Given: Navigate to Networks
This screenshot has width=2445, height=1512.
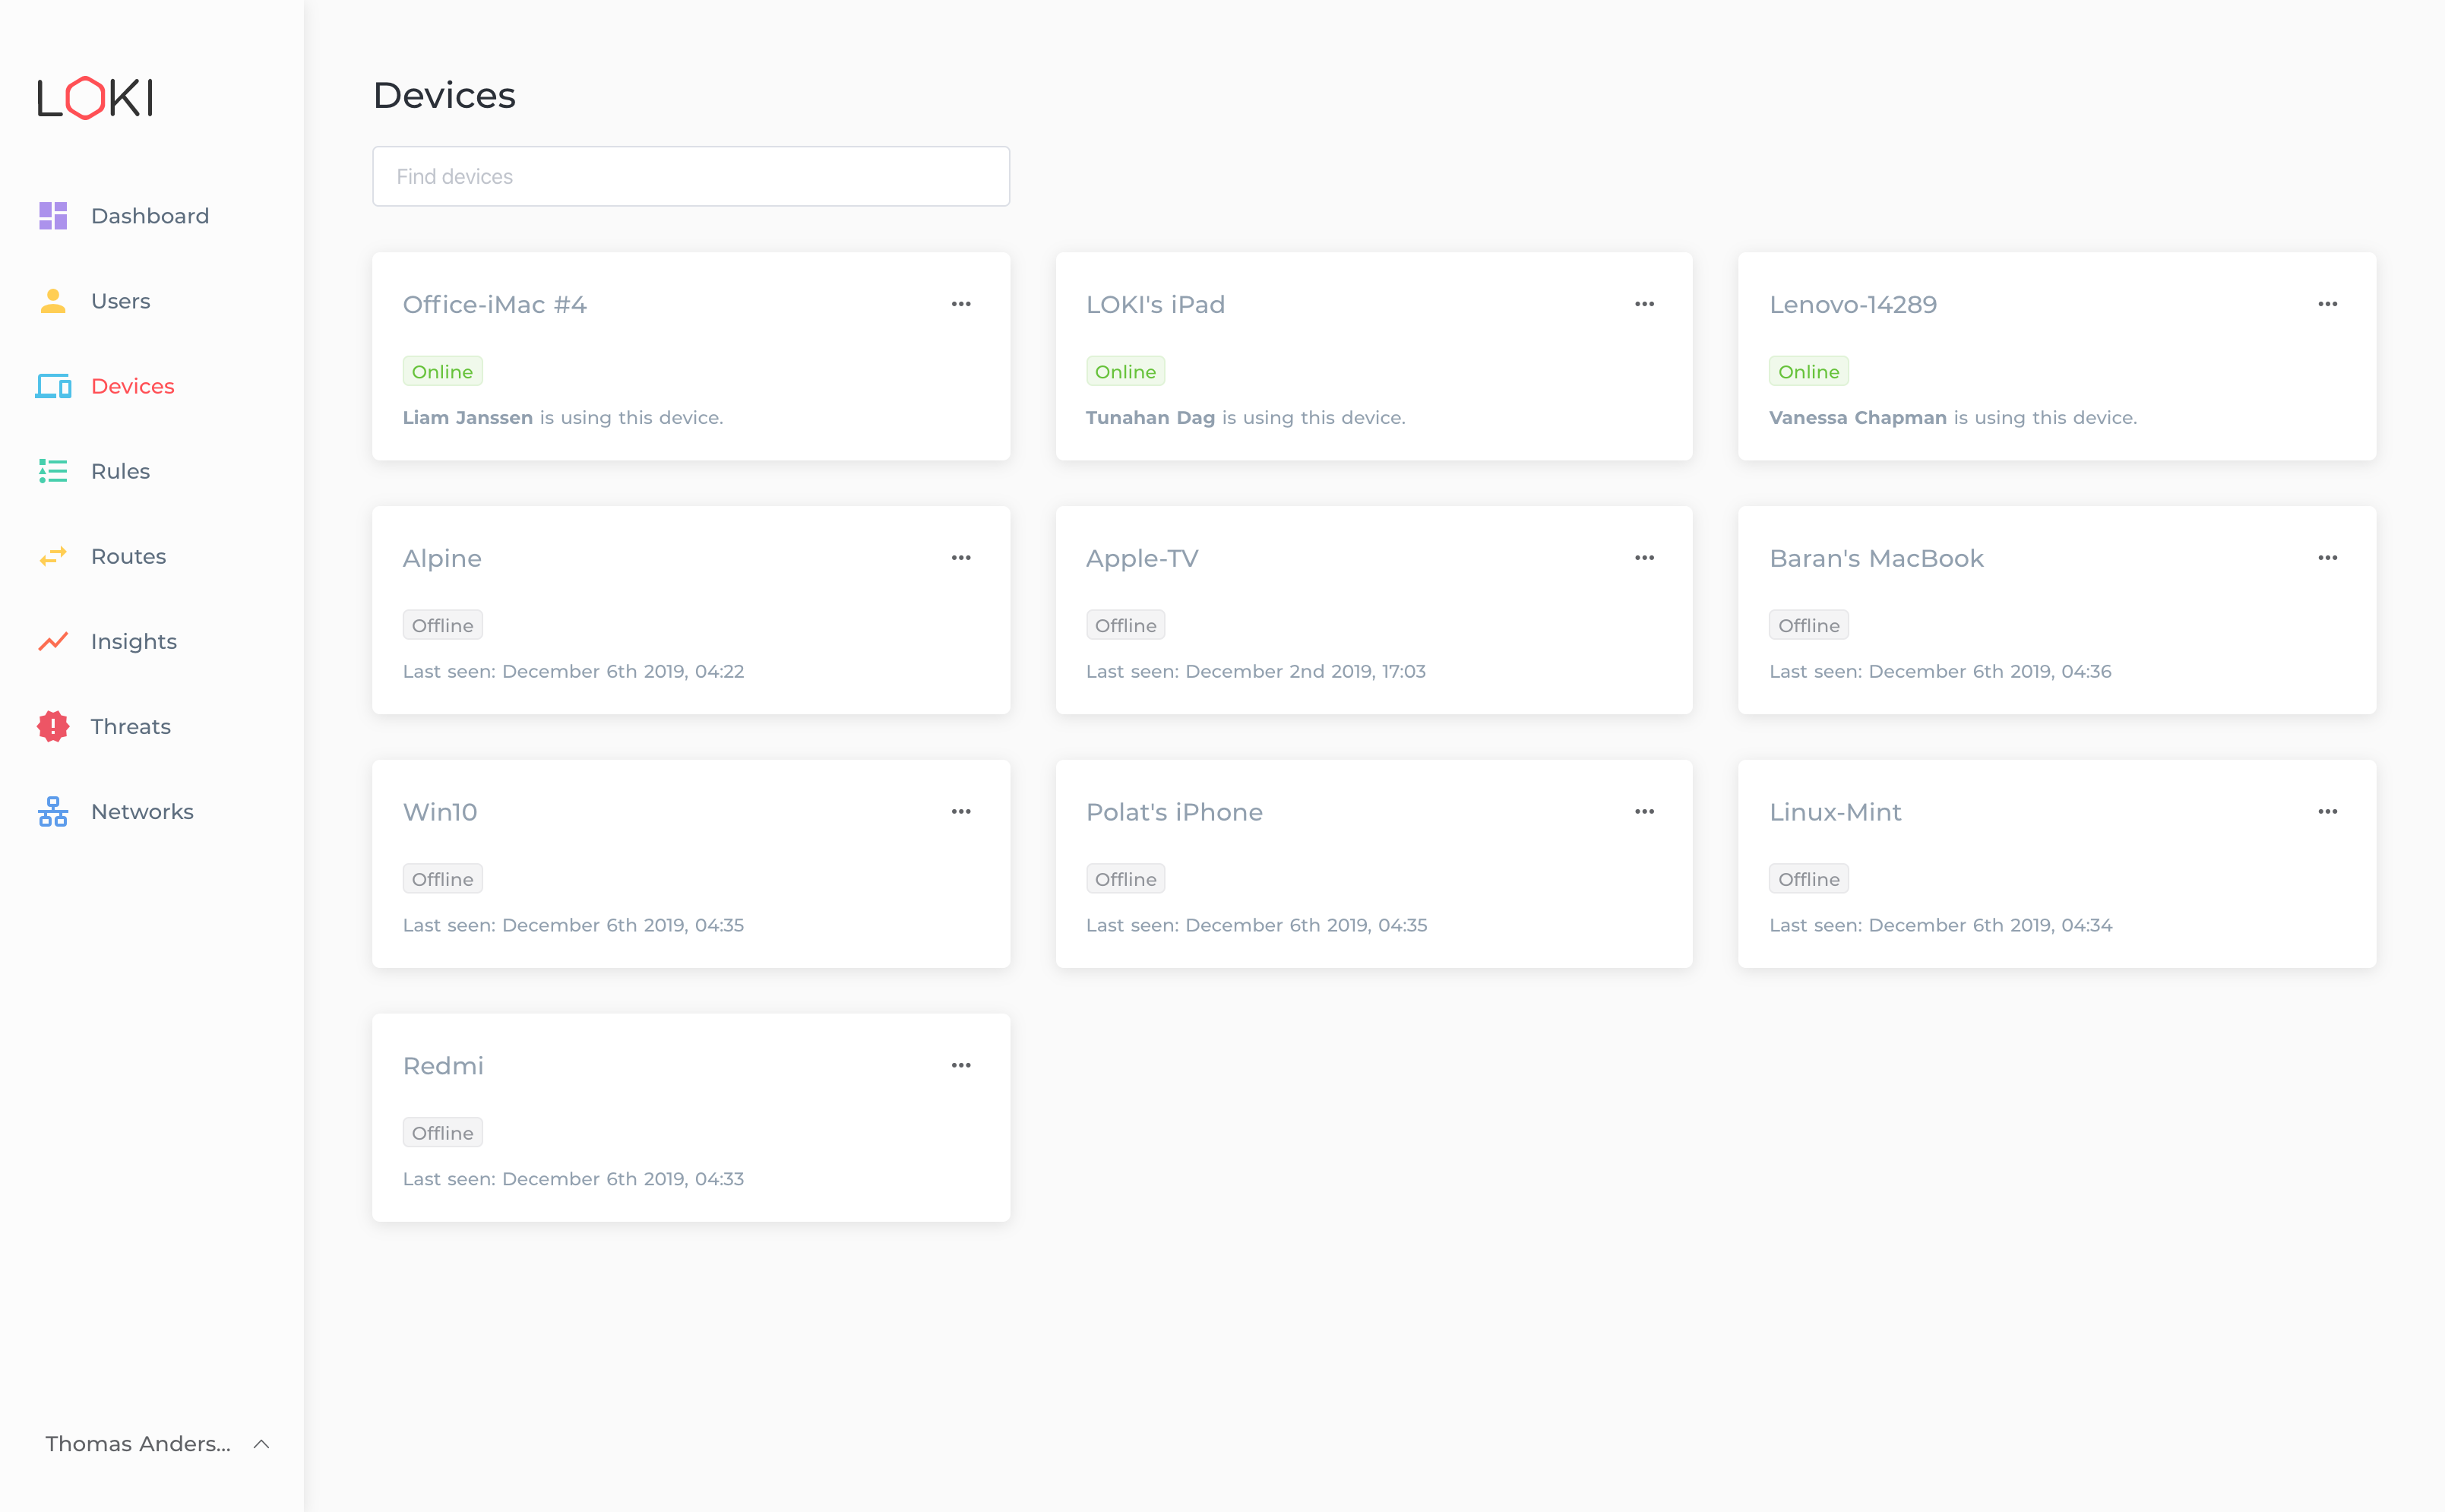Looking at the screenshot, I should [143, 811].
